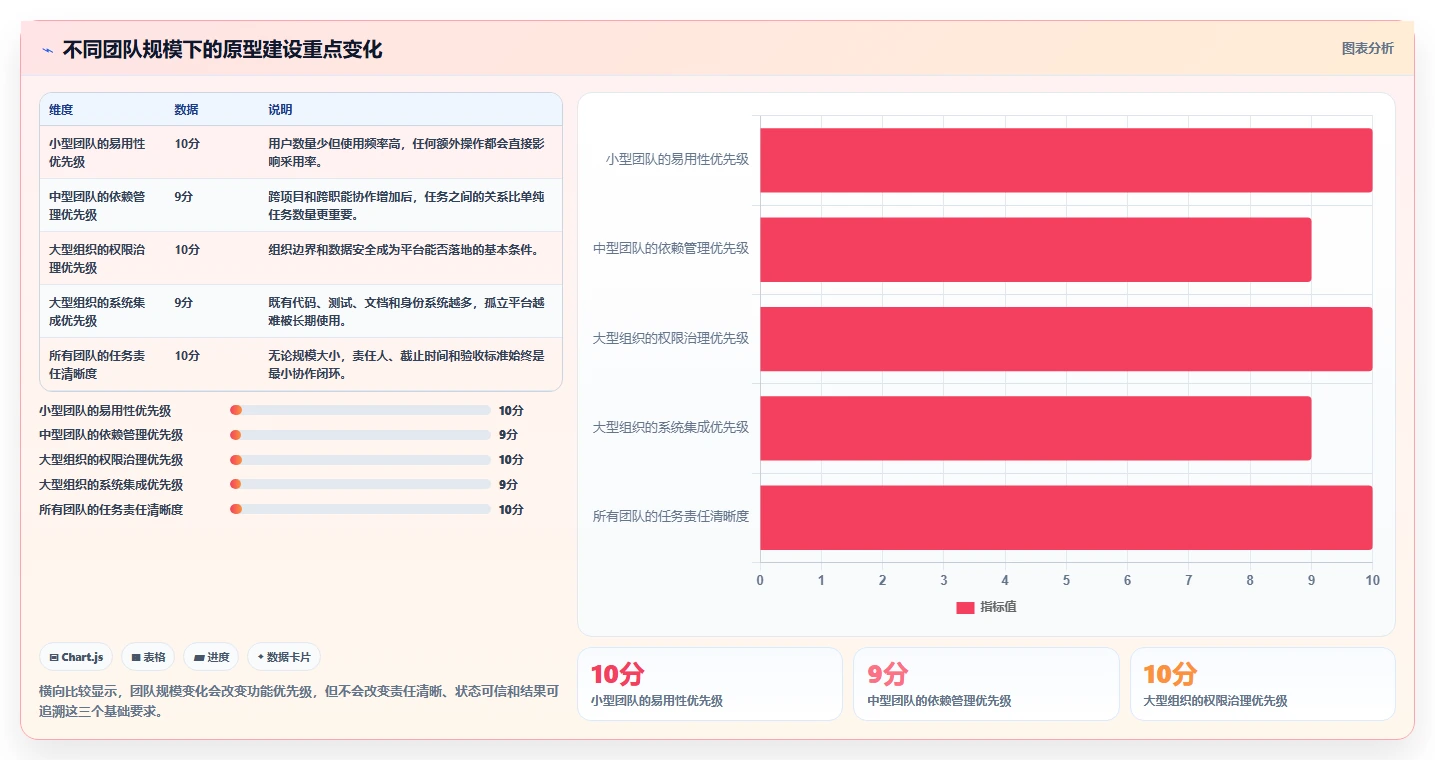Open the red 10分 小型团队的易用性优先级 card
The image size is (1435, 760).
(x=710, y=684)
